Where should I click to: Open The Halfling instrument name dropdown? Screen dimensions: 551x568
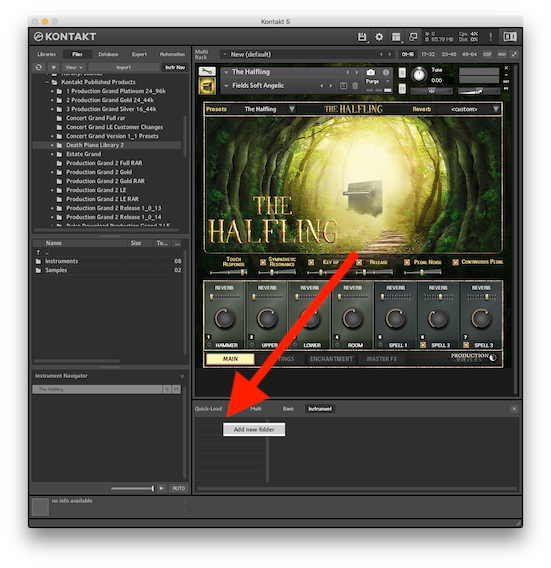tap(226, 72)
